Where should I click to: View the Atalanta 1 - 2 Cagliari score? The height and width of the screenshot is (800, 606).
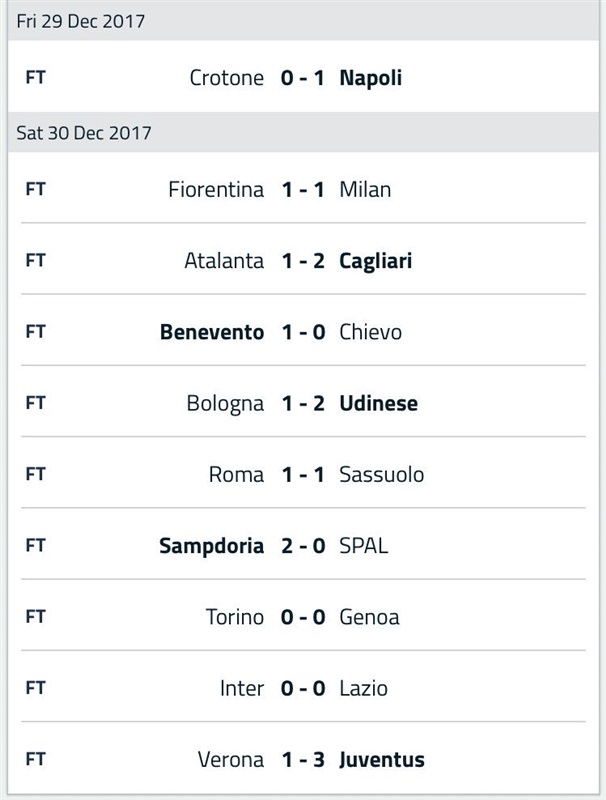pyautogui.click(x=303, y=261)
